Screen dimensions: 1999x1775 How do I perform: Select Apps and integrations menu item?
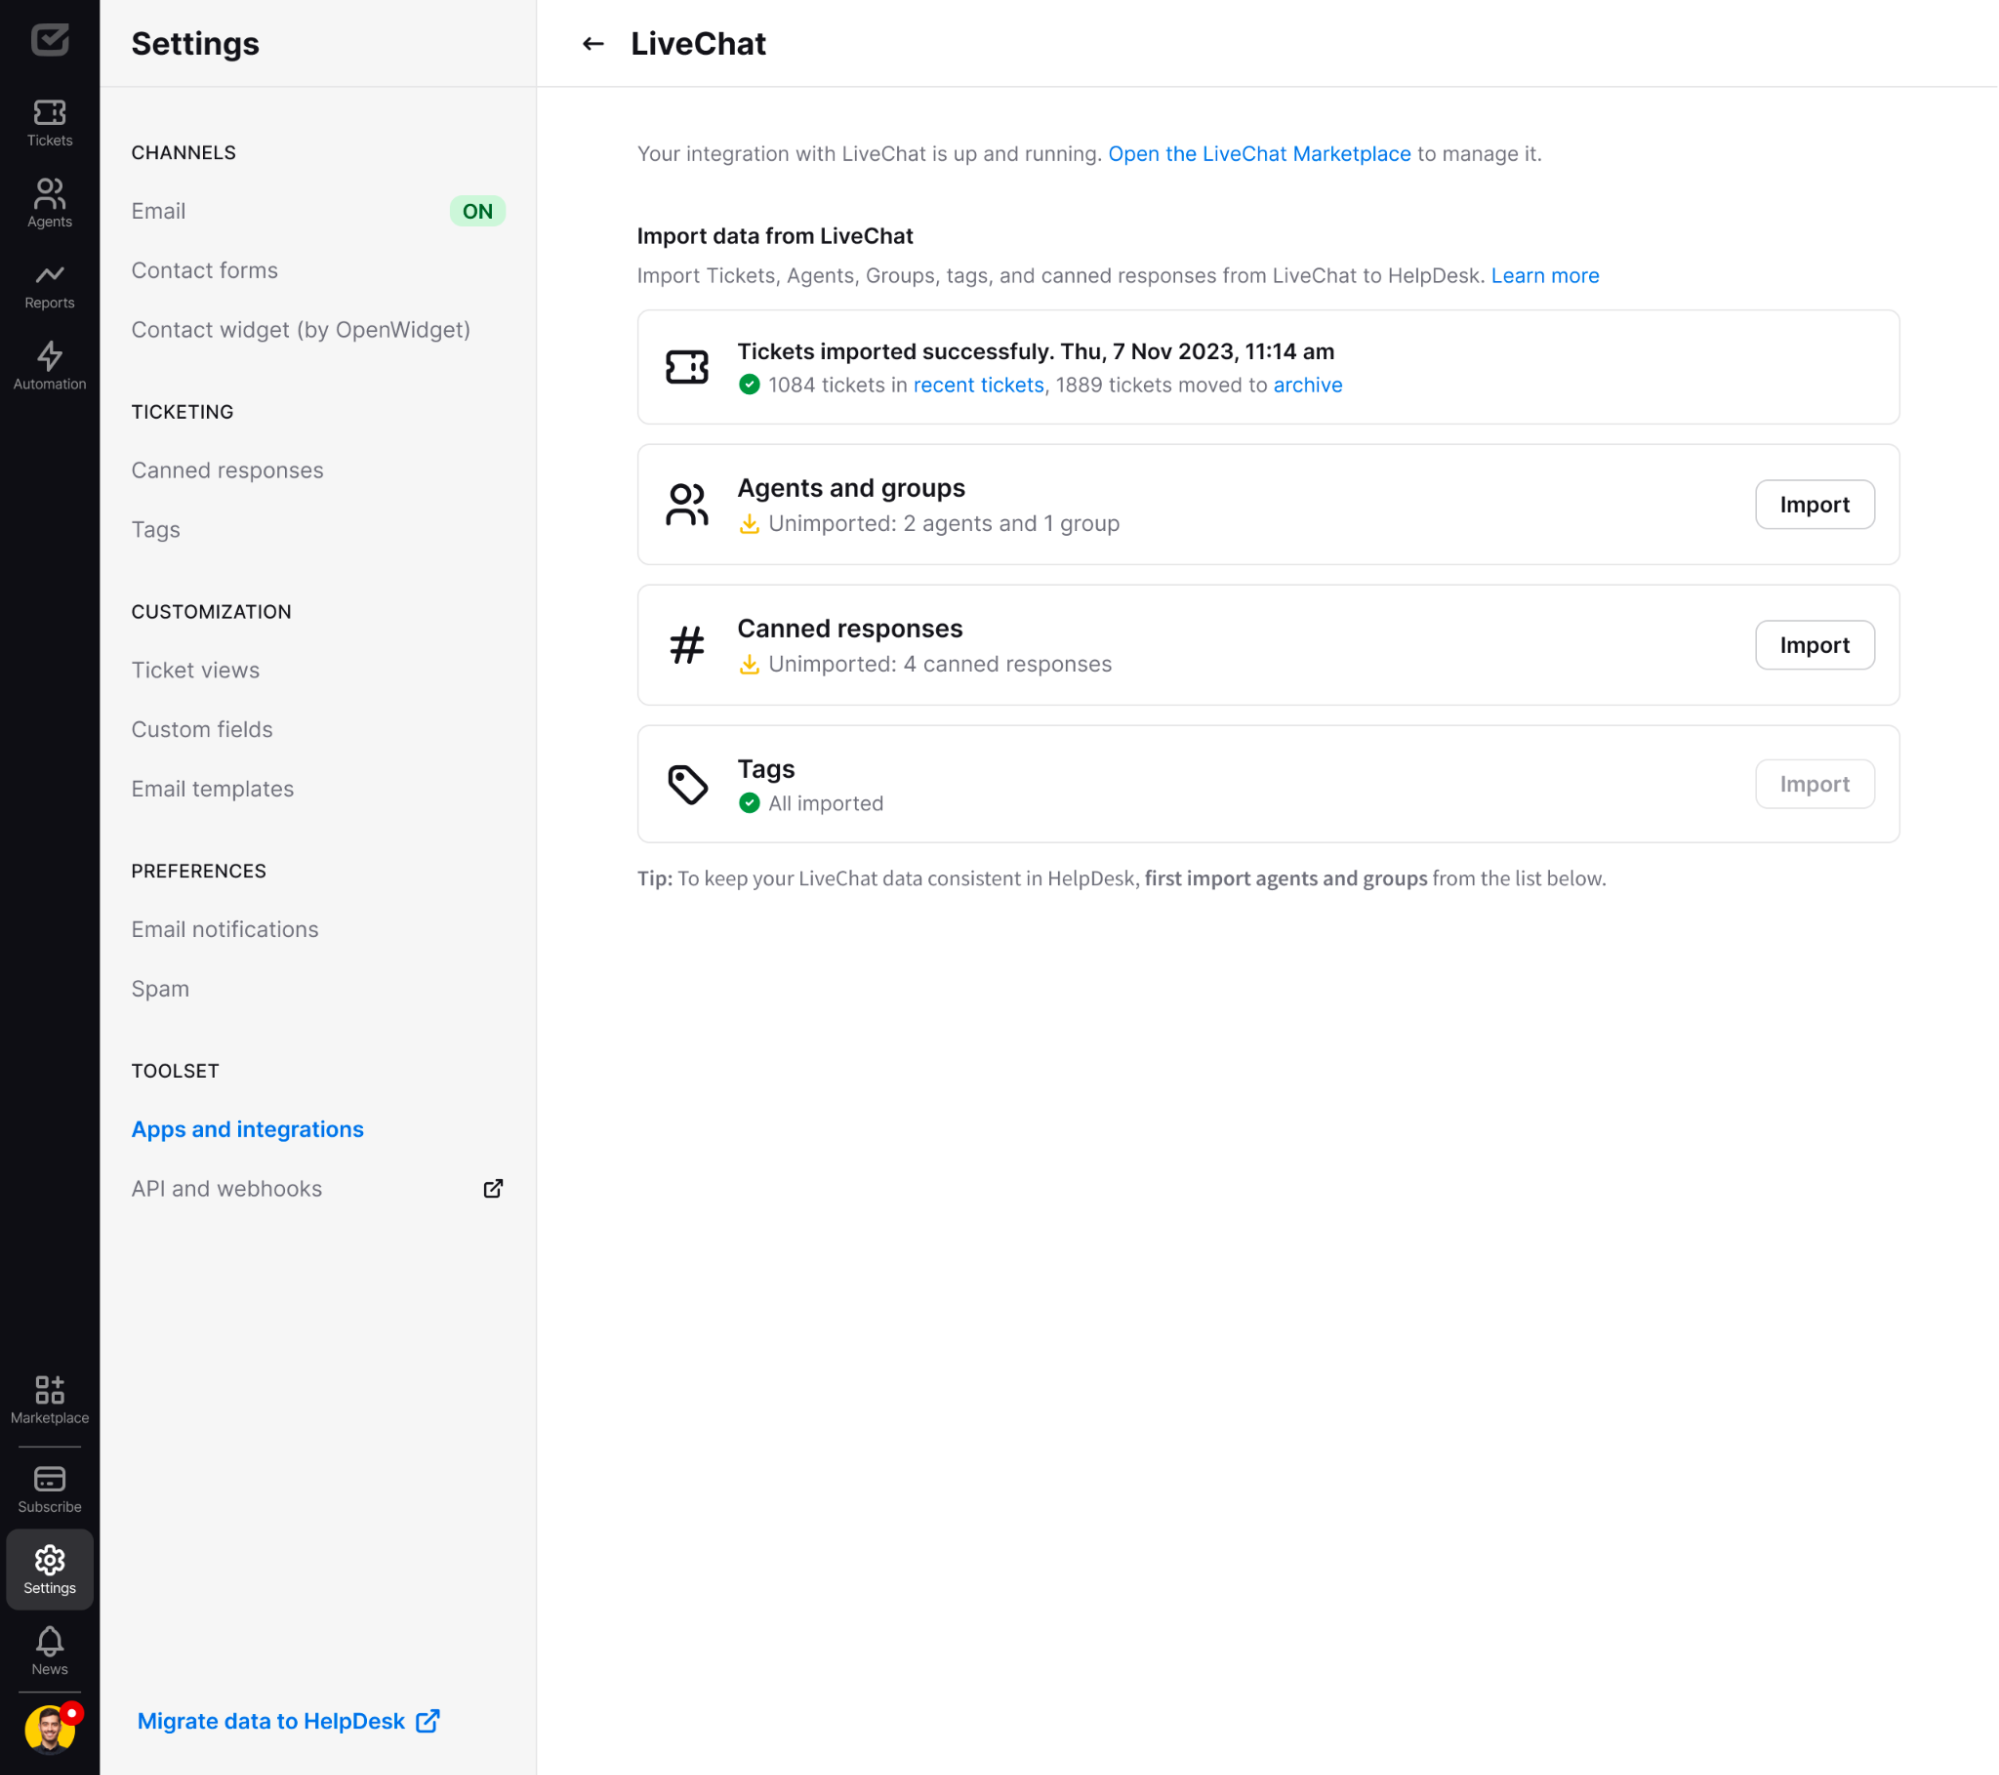[x=247, y=1127]
